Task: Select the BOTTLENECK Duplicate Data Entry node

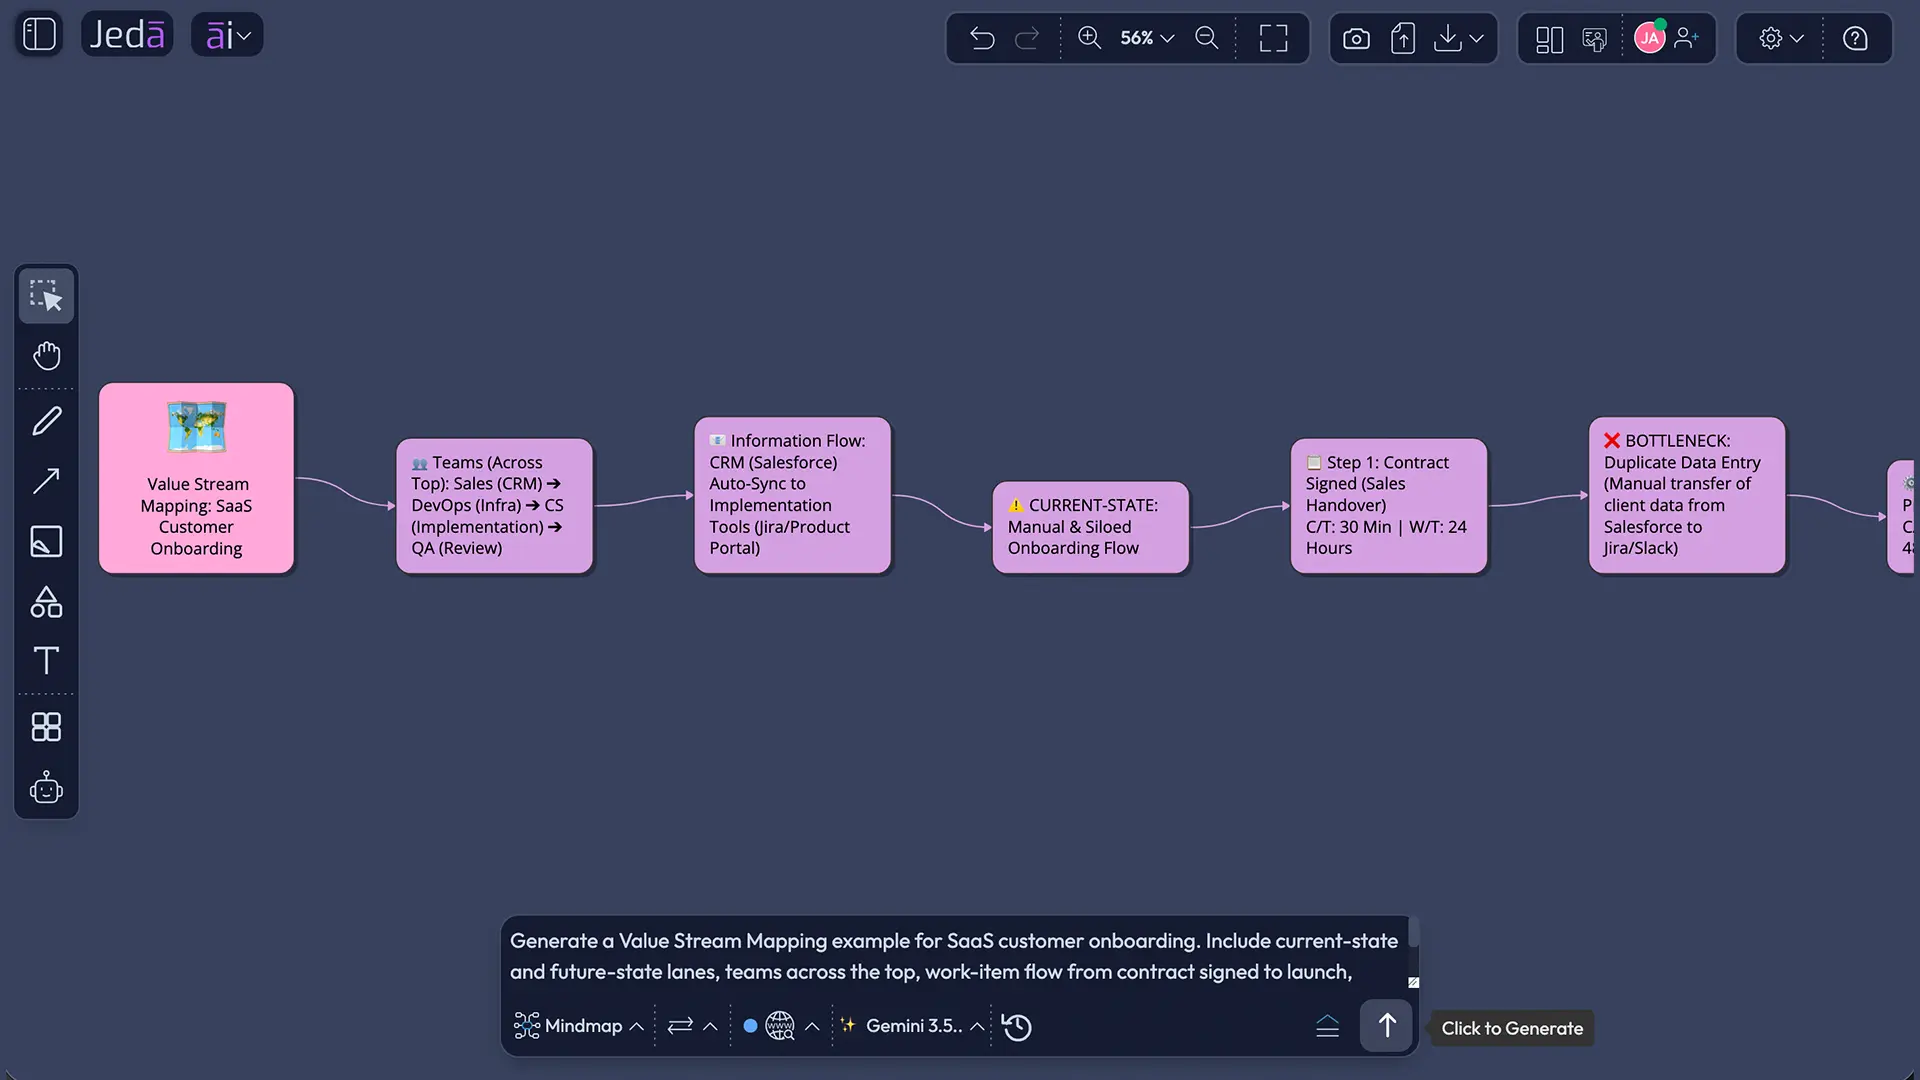Action: click(x=1687, y=495)
